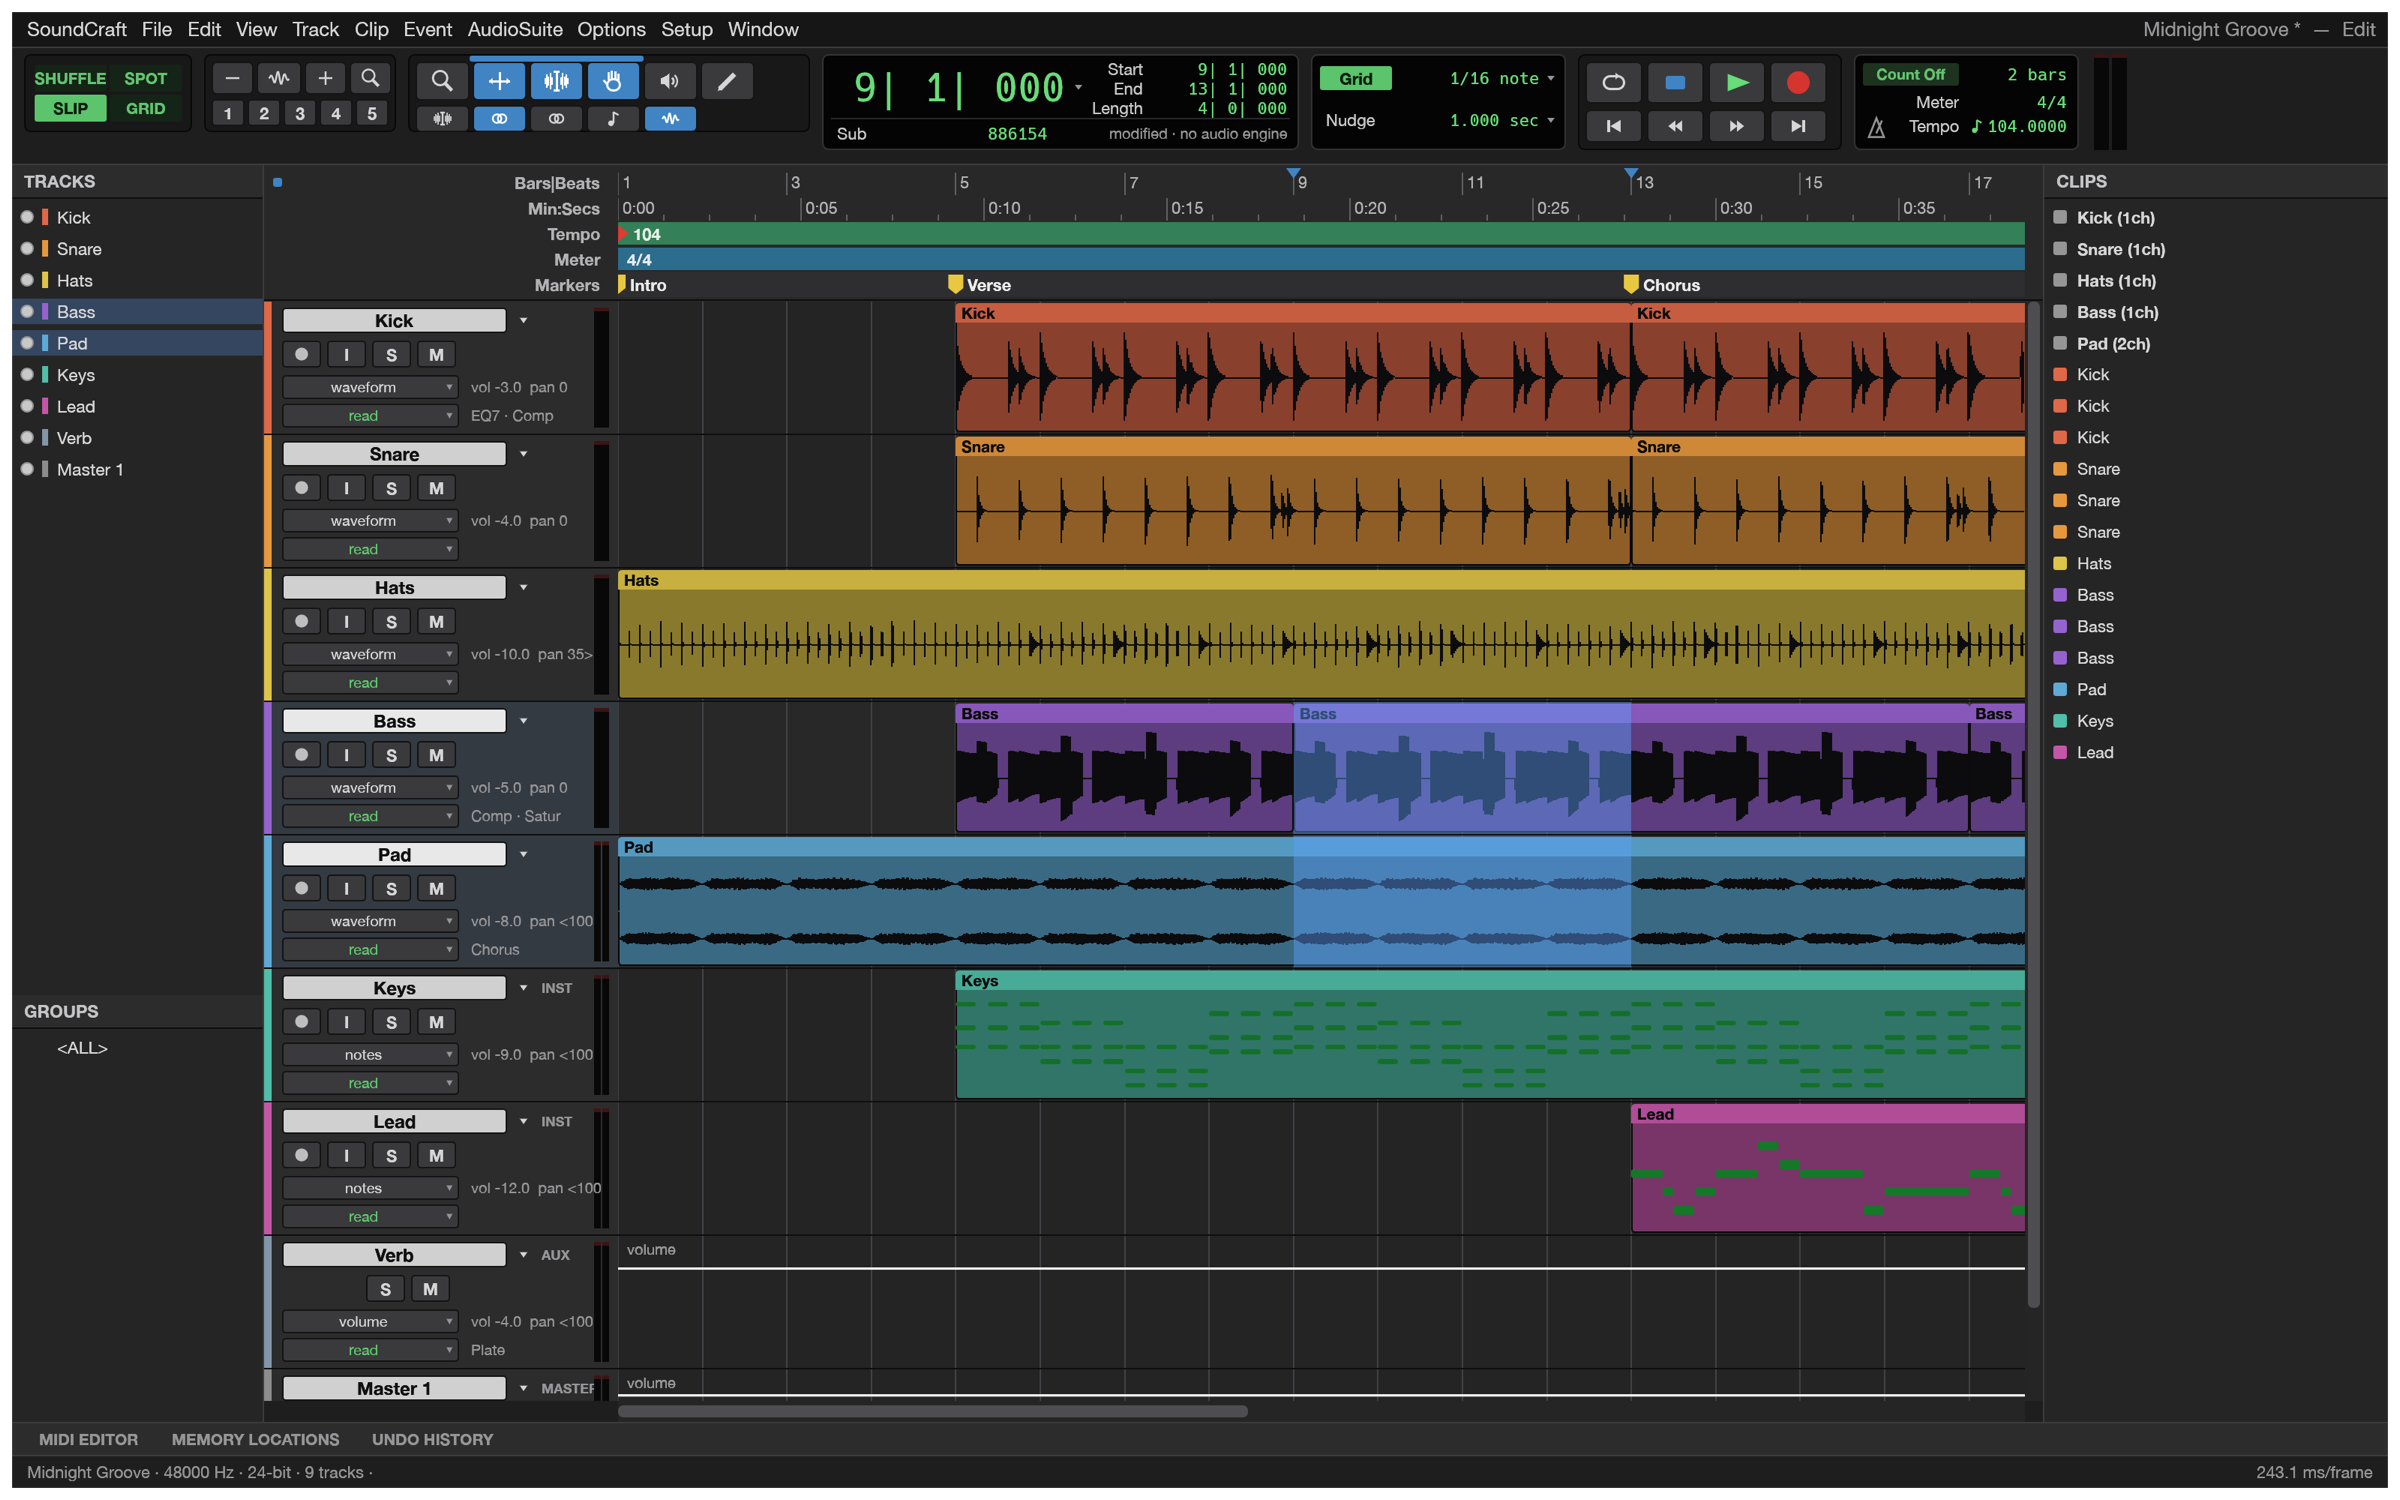This screenshot has height=1500, width=2400.
Task: Enable input monitoring on the Bass track
Action: pyautogui.click(x=346, y=755)
